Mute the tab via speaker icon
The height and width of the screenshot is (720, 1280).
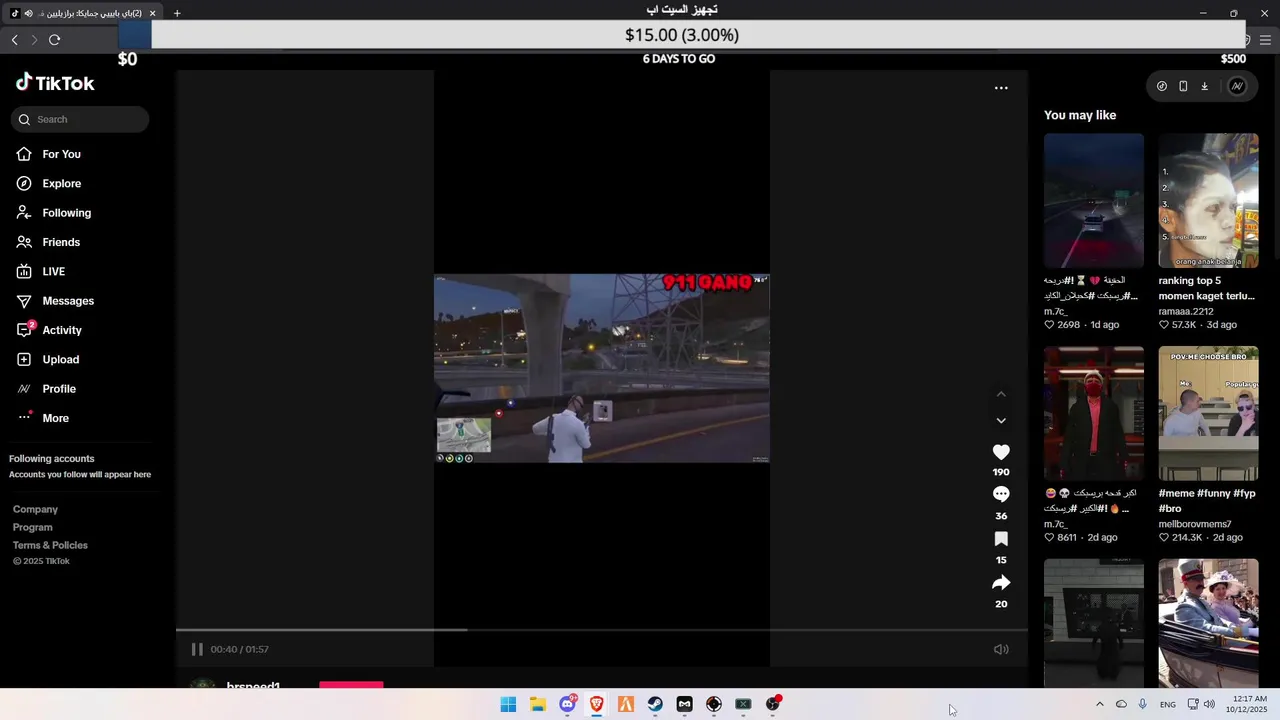click(x=27, y=13)
